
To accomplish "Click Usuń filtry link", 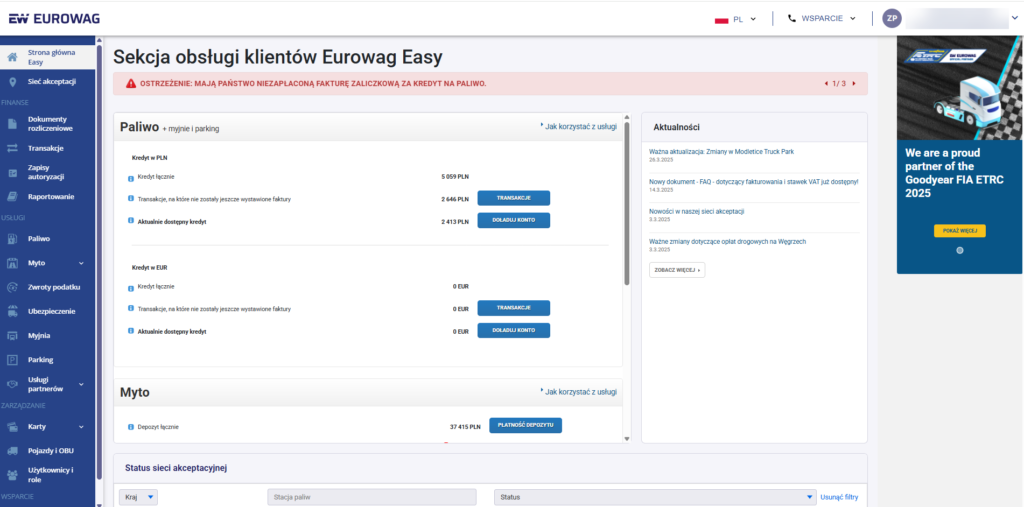I will 839,498.
